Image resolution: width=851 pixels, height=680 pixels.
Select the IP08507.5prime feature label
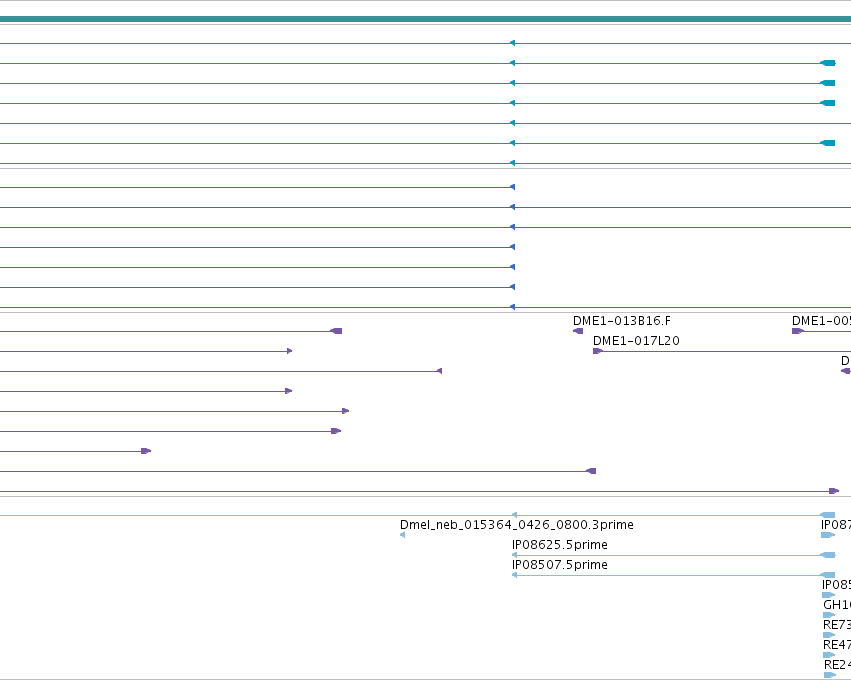point(560,565)
